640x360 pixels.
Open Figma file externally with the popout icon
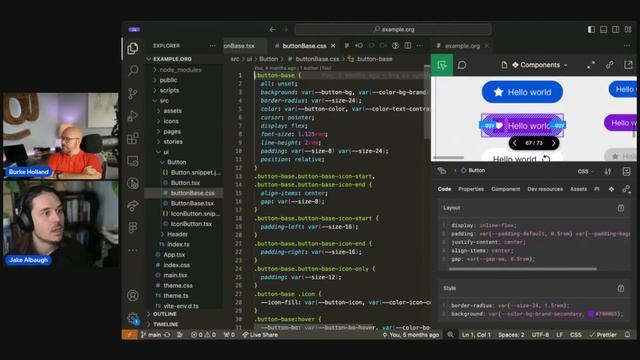click(x=628, y=65)
